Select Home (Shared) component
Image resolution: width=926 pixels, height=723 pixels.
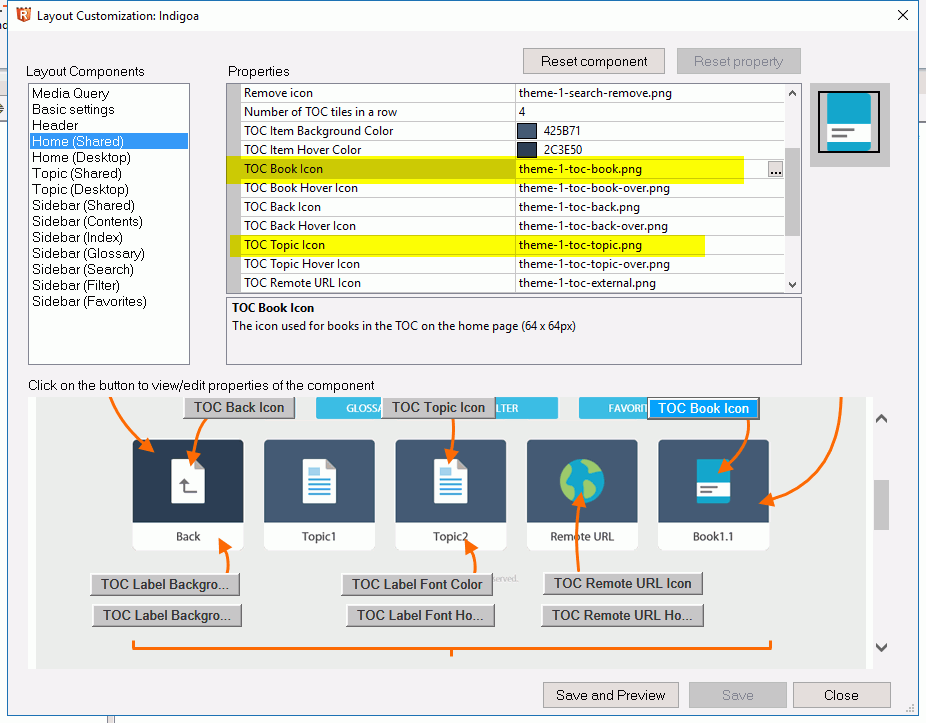pyautogui.click(x=109, y=141)
